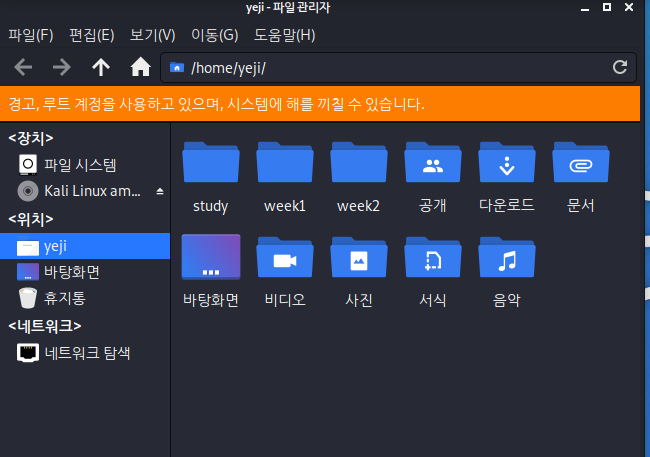The height and width of the screenshot is (457, 650).
Task: Go back with the left arrow button
Action: 23,67
